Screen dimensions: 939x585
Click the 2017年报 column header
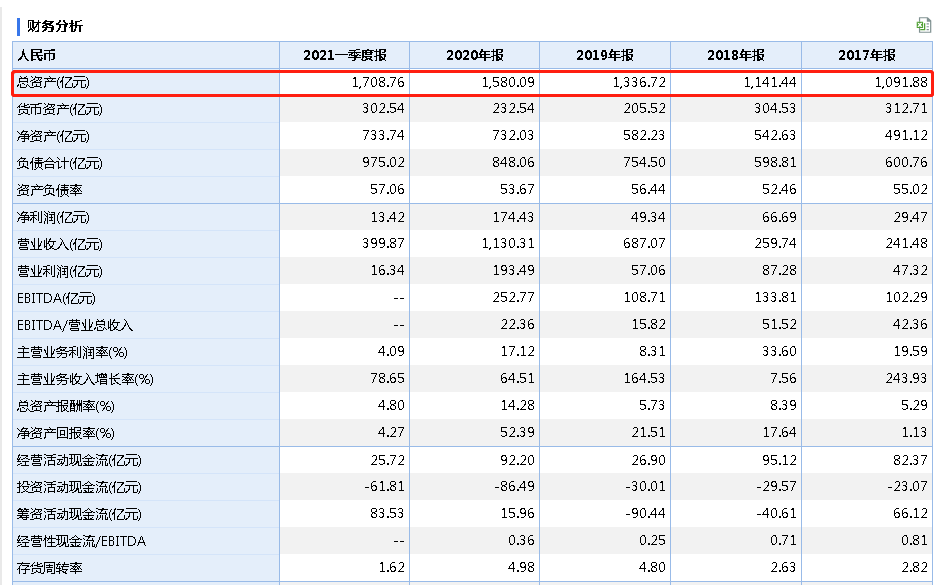(x=866, y=55)
